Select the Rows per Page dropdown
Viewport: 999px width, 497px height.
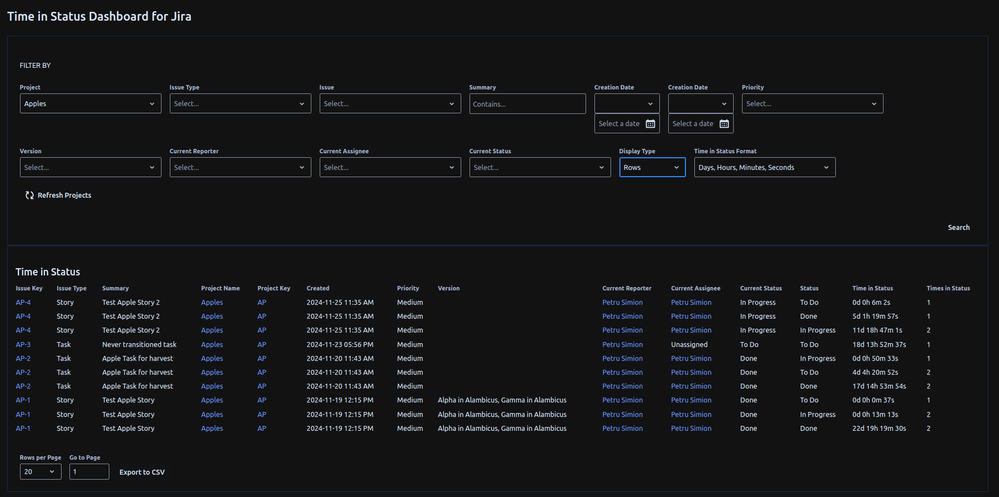40,472
